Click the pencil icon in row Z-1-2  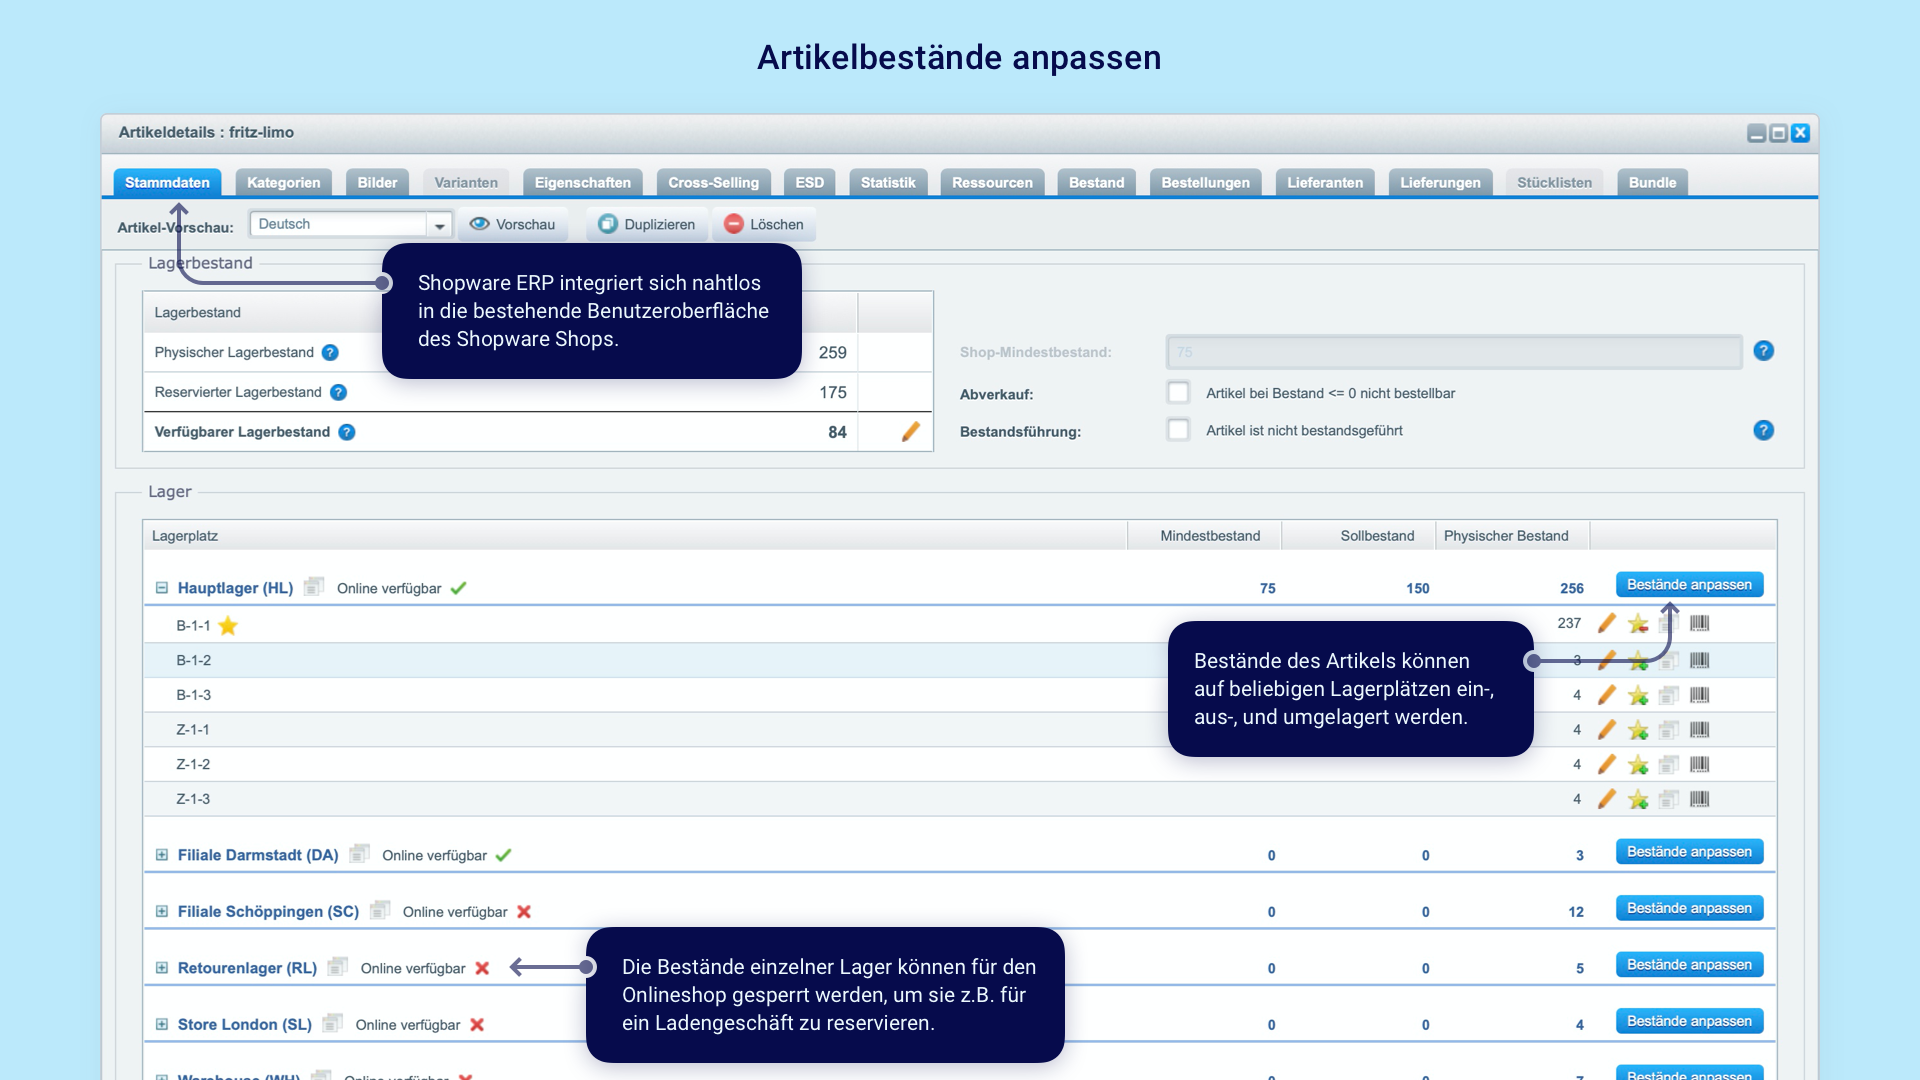tap(1606, 764)
